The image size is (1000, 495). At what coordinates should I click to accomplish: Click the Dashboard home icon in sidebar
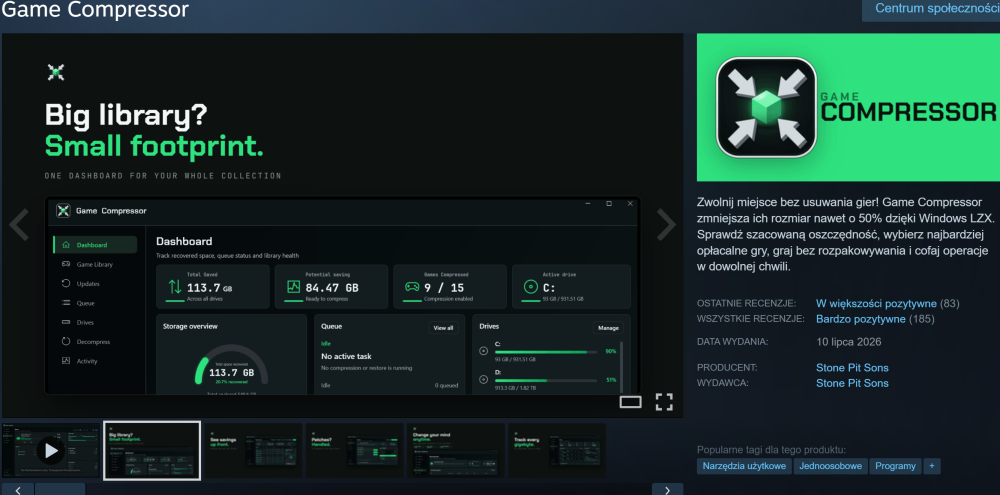tap(66, 245)
